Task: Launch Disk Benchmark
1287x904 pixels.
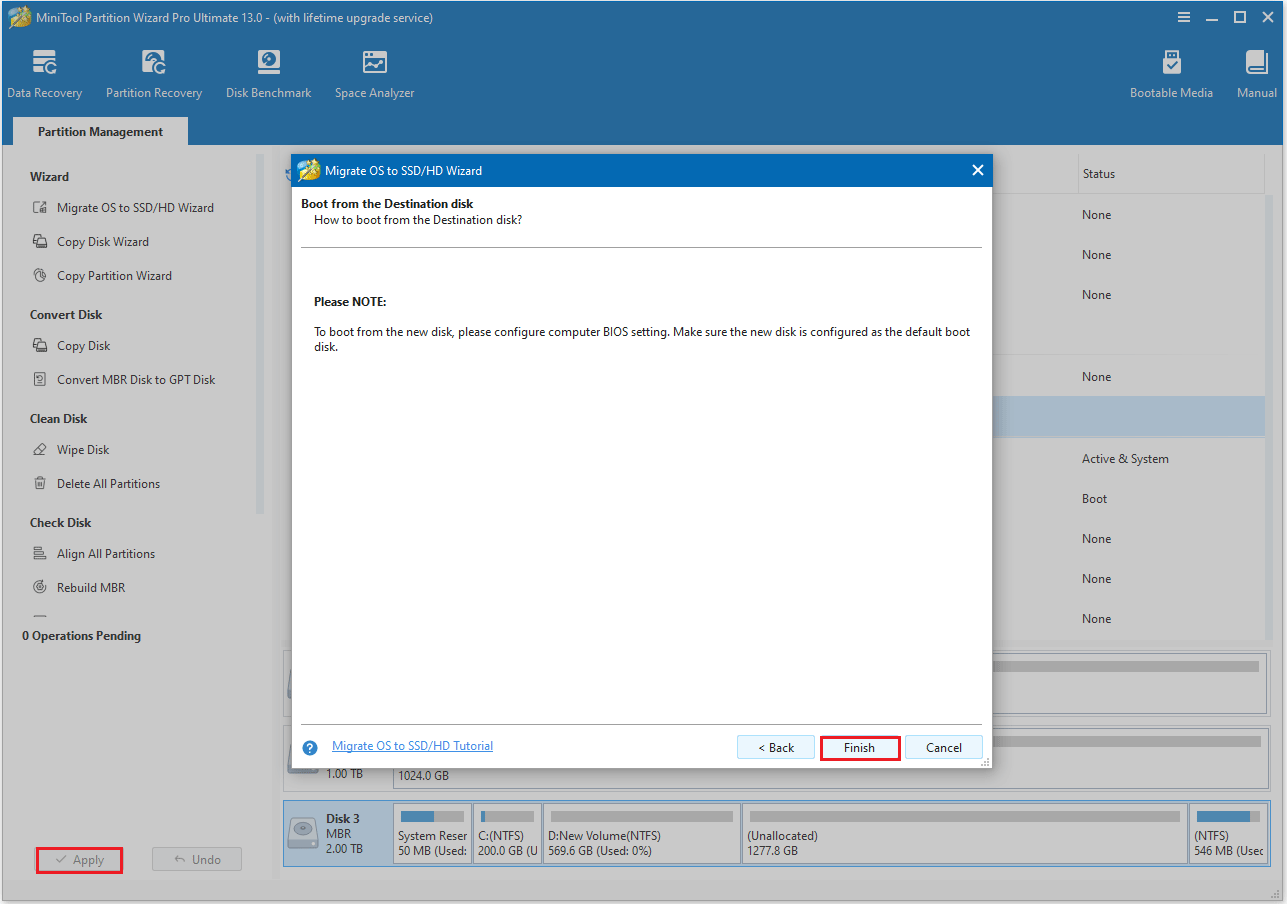Action: [x=268, y=70]
